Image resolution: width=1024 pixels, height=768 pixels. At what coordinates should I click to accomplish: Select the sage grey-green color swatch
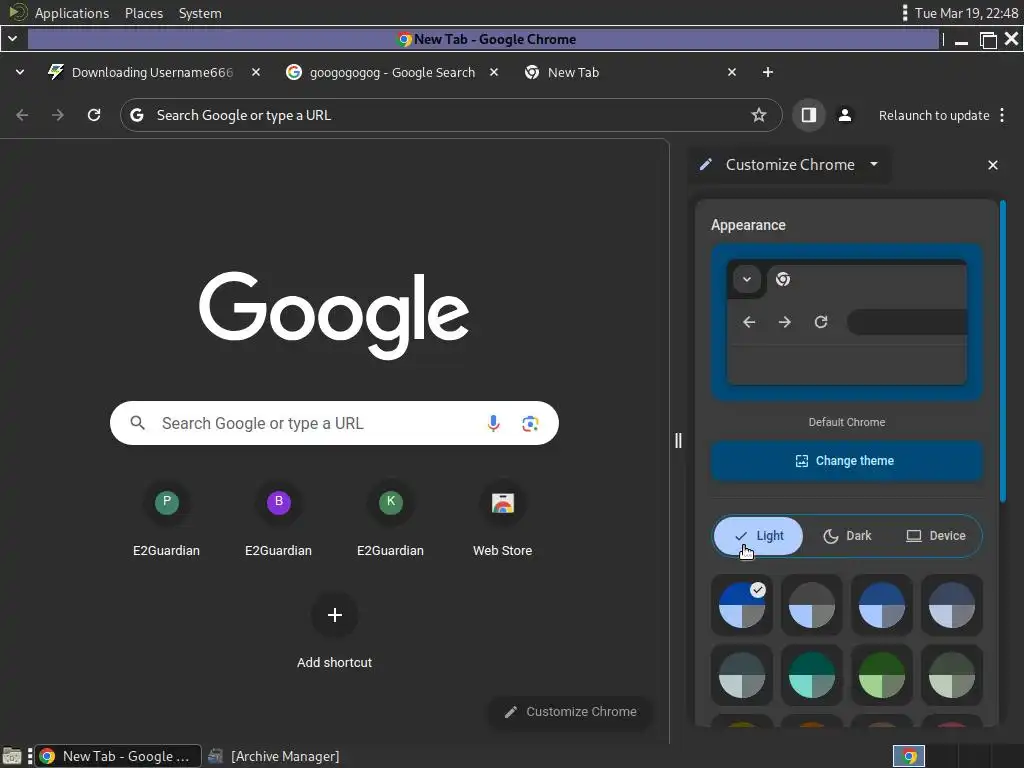(x=952, y=676)
